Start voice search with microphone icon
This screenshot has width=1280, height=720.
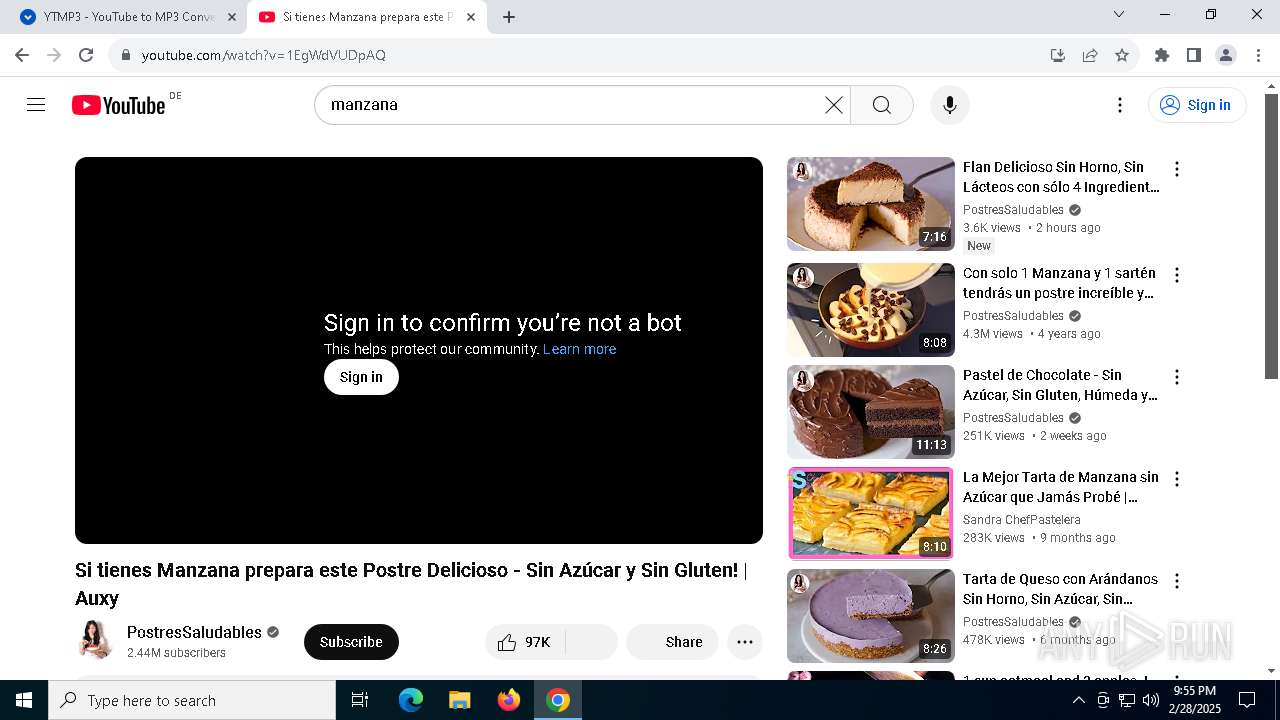(949, 105)
